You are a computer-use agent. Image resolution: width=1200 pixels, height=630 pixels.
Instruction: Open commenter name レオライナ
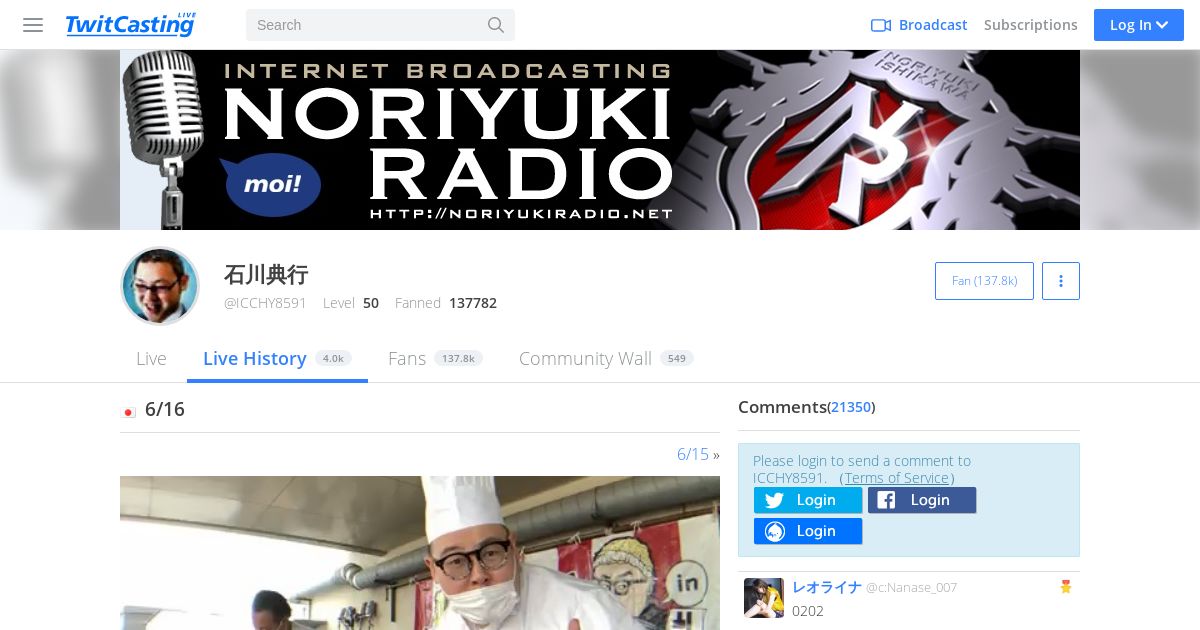click(x=827, y=587)
